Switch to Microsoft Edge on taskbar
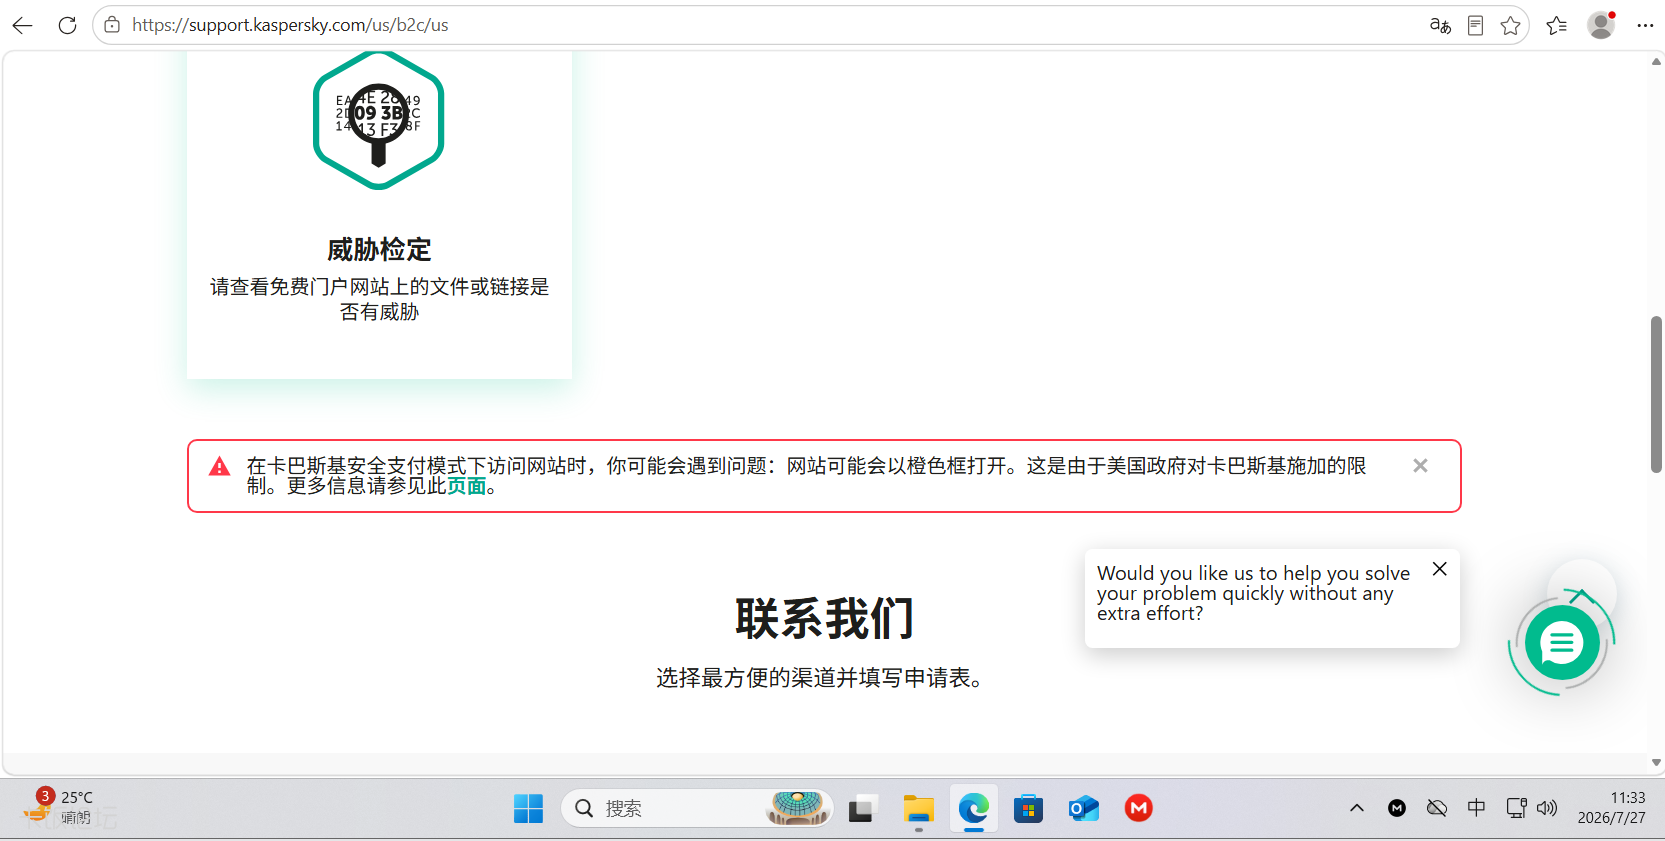Image resolution: width=1665 pixels, height=841 pixels. tap(973, 808)
